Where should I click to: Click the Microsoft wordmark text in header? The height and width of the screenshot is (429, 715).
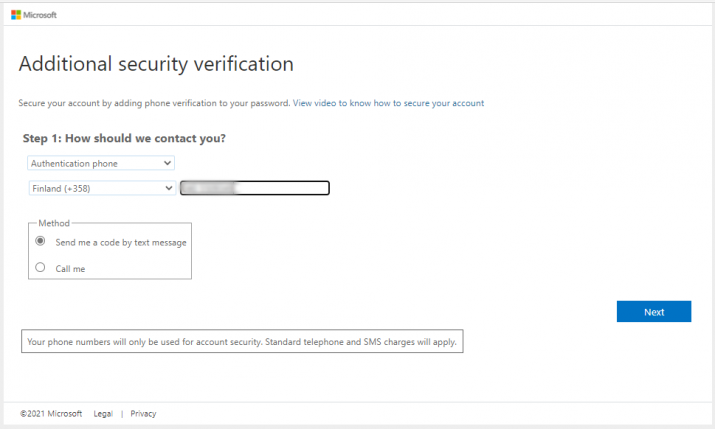click(x=41, y=15)
